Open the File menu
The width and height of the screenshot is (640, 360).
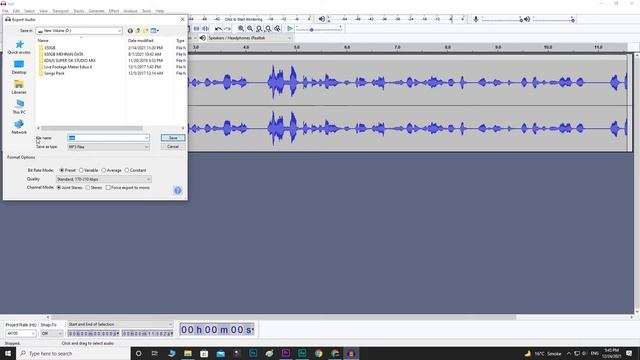5,11
